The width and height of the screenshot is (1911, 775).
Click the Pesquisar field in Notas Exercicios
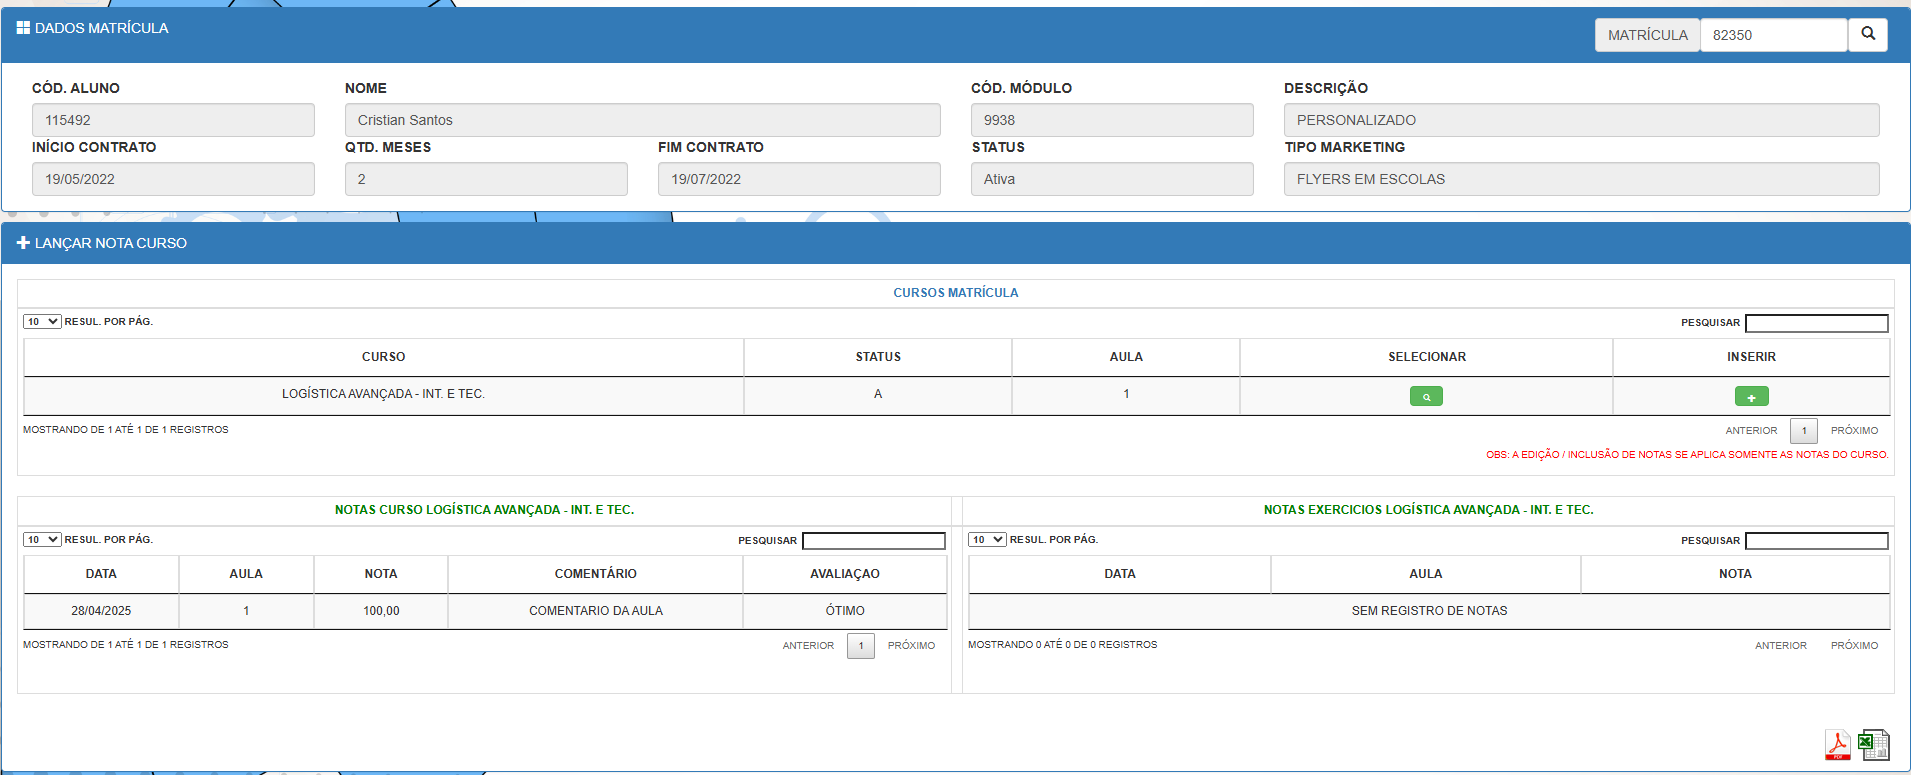click(x=1816, y=541)
